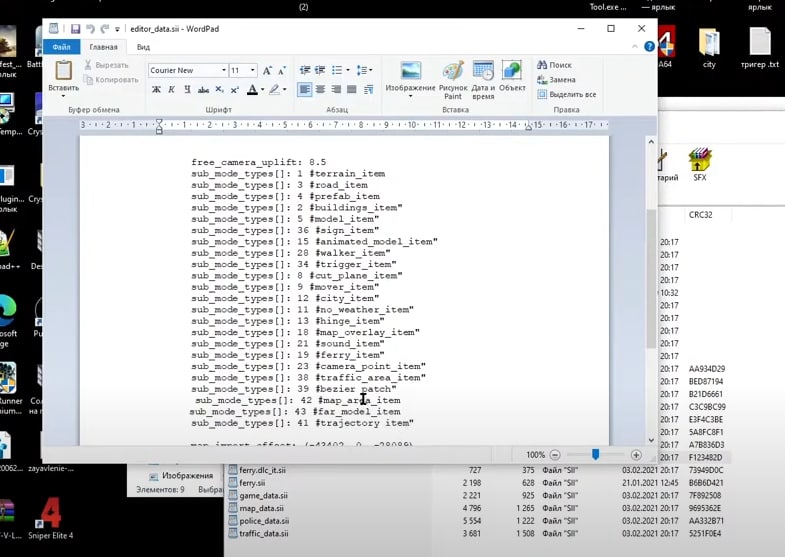The image size is (785, 557).
Task: Open the WordPad window system menu icon
Action: click(x=54, y=29)
